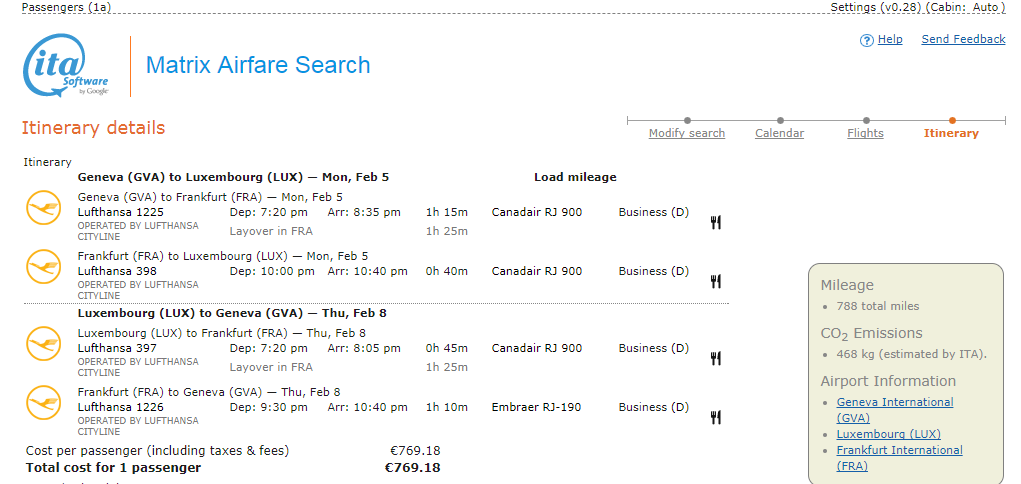Click meal icon for Lufthansa 398
1021x484 pixels.
(x=716, y=281)
